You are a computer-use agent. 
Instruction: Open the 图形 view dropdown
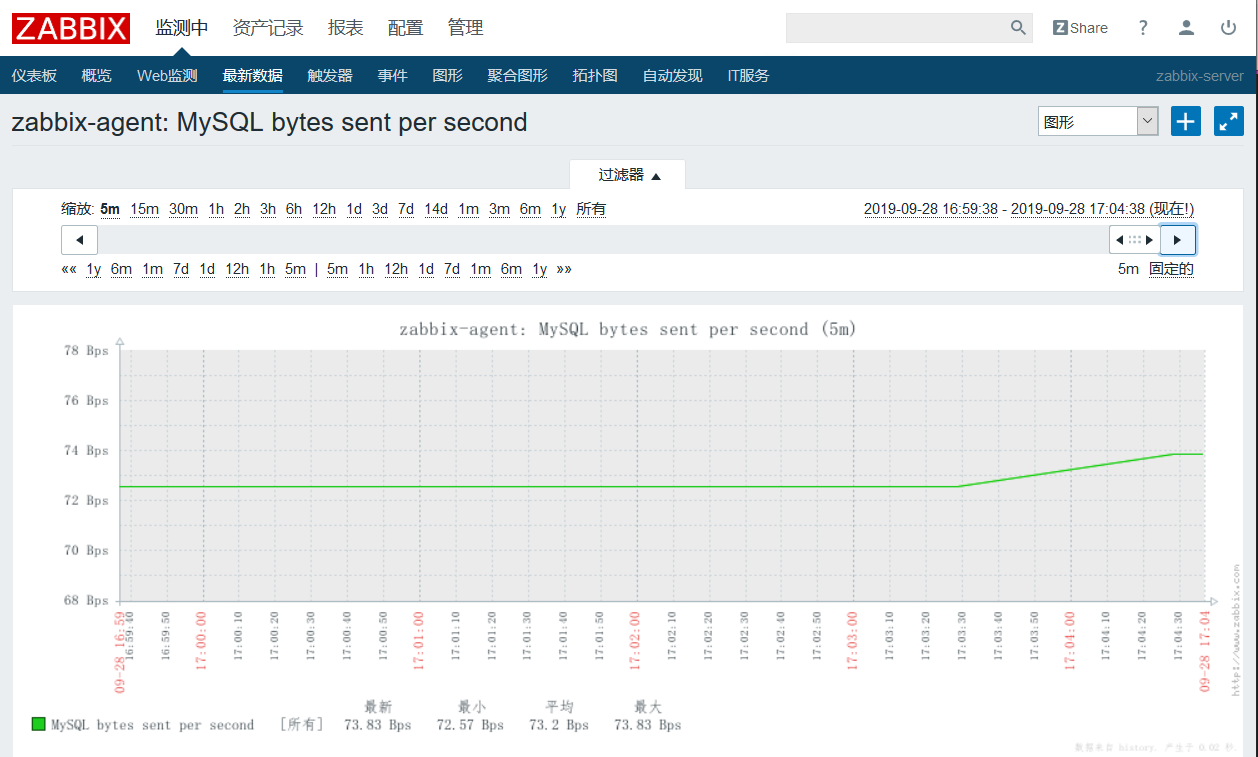(1098, 122)
